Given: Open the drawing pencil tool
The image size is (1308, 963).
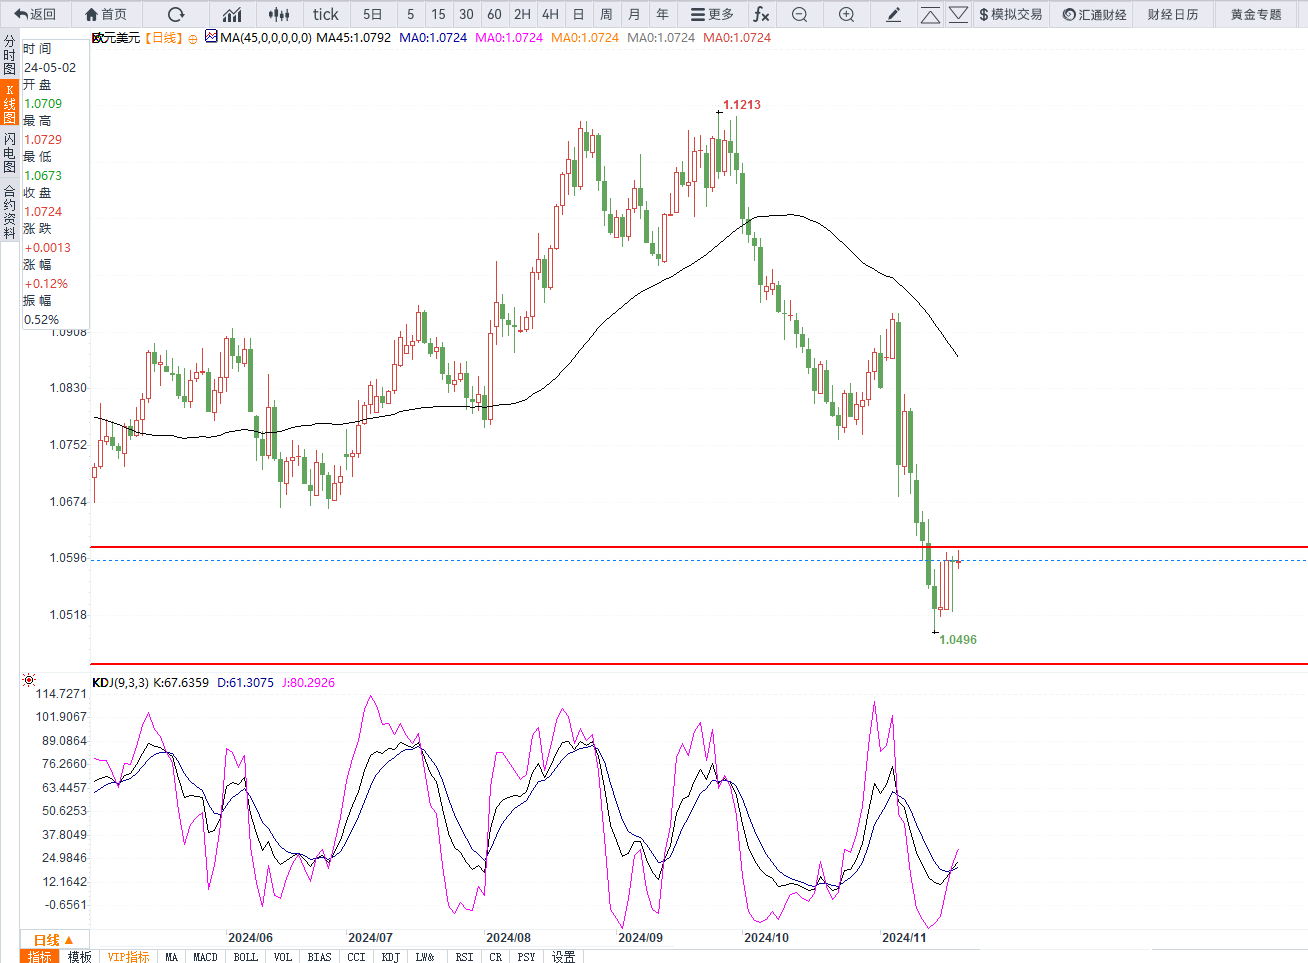Looking at the screenshot, I should pyautogui.click(x=894, y=14).
